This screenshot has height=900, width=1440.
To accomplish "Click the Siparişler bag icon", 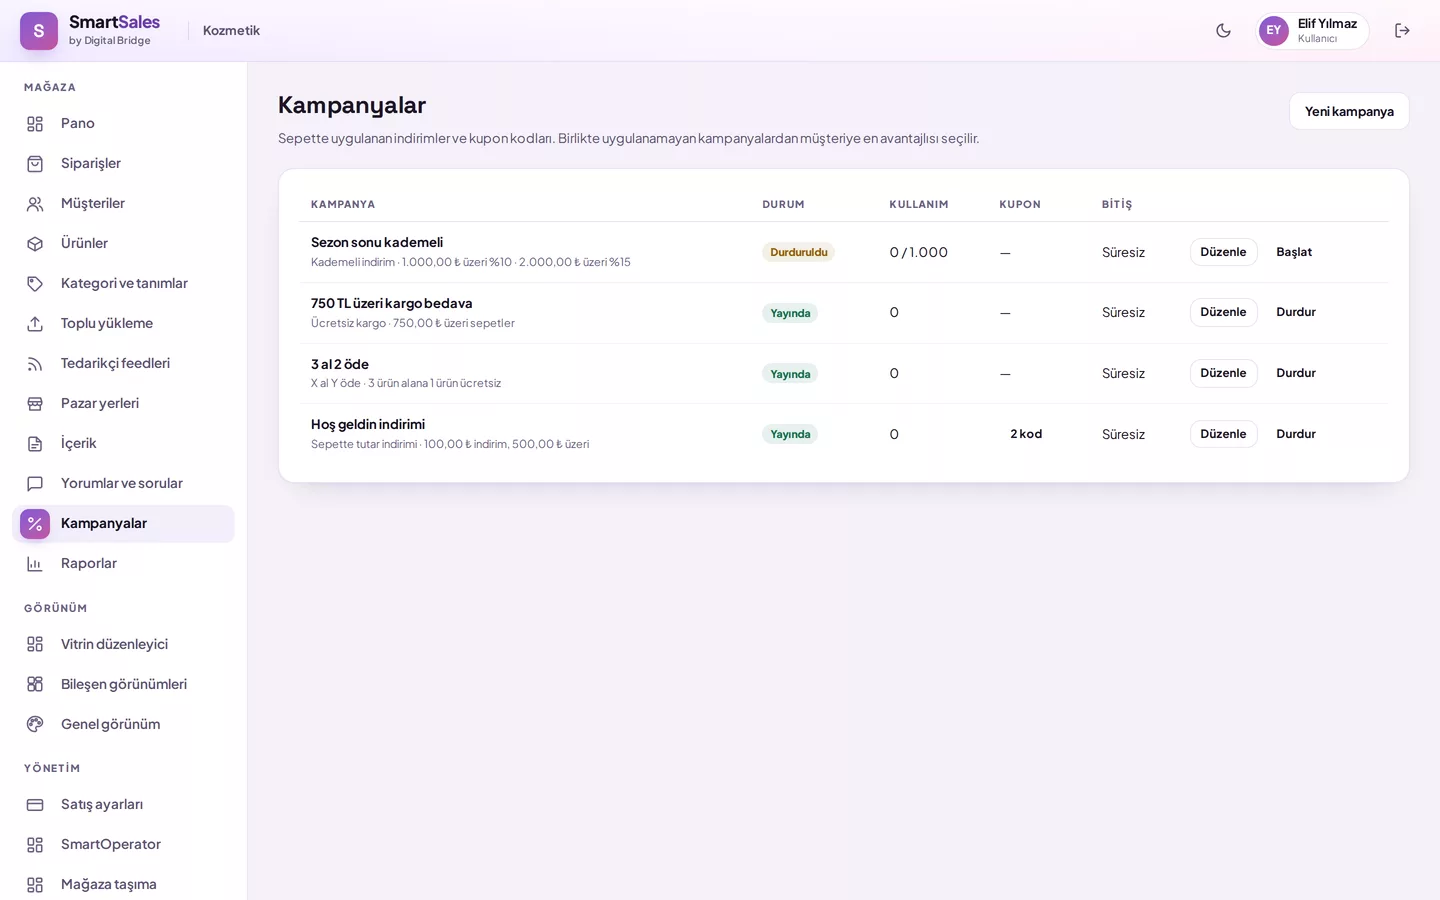I will (x=35, y=164).
